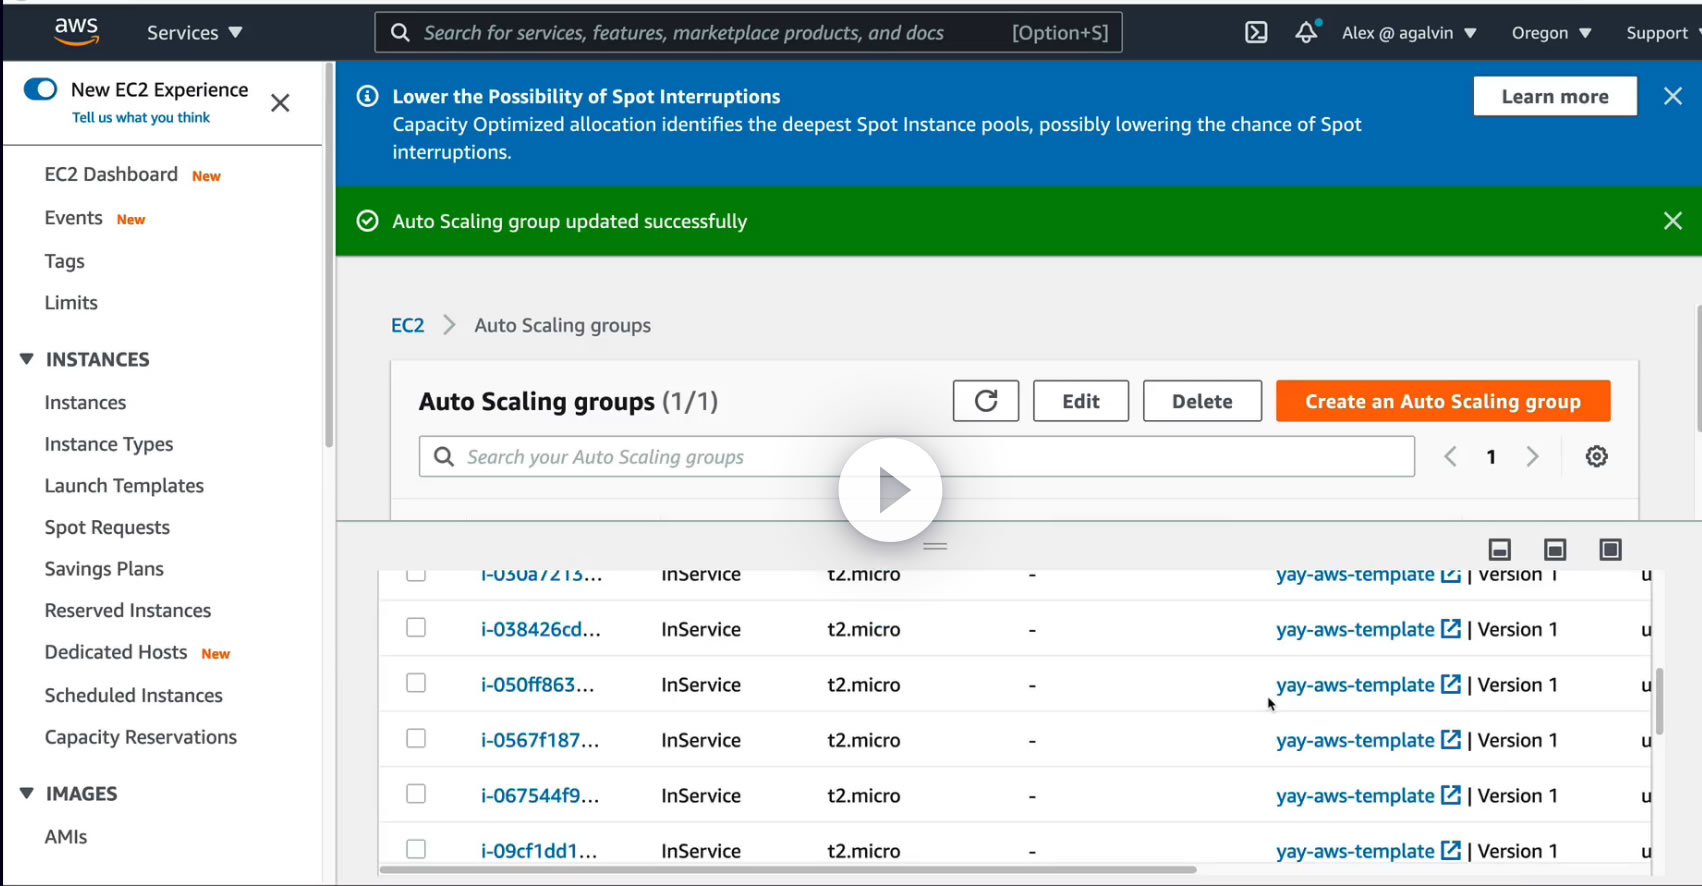This screenshot has width=1702, height=886.
Task: Check the box for instance i-0567f187
Action: click(416, 739)
